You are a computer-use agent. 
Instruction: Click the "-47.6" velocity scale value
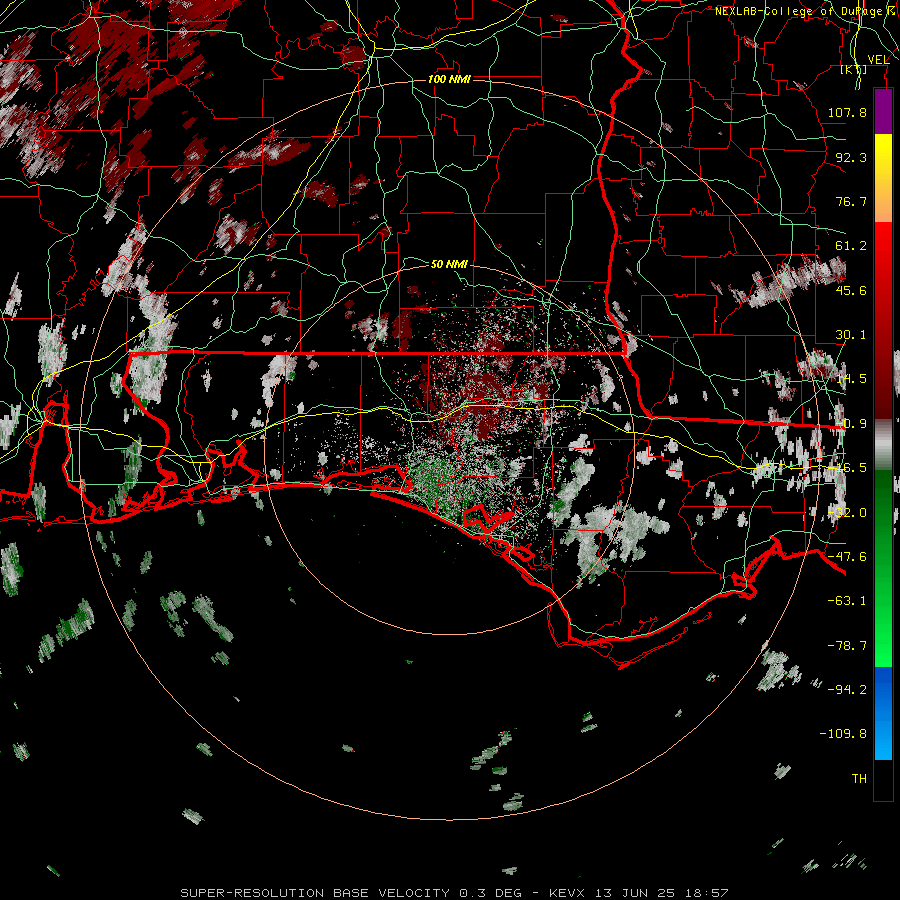(847, 557)
